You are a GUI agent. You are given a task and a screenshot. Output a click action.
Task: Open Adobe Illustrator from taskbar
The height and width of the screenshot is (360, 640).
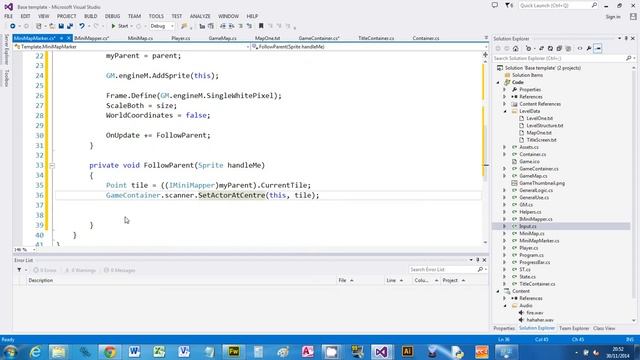407,352
